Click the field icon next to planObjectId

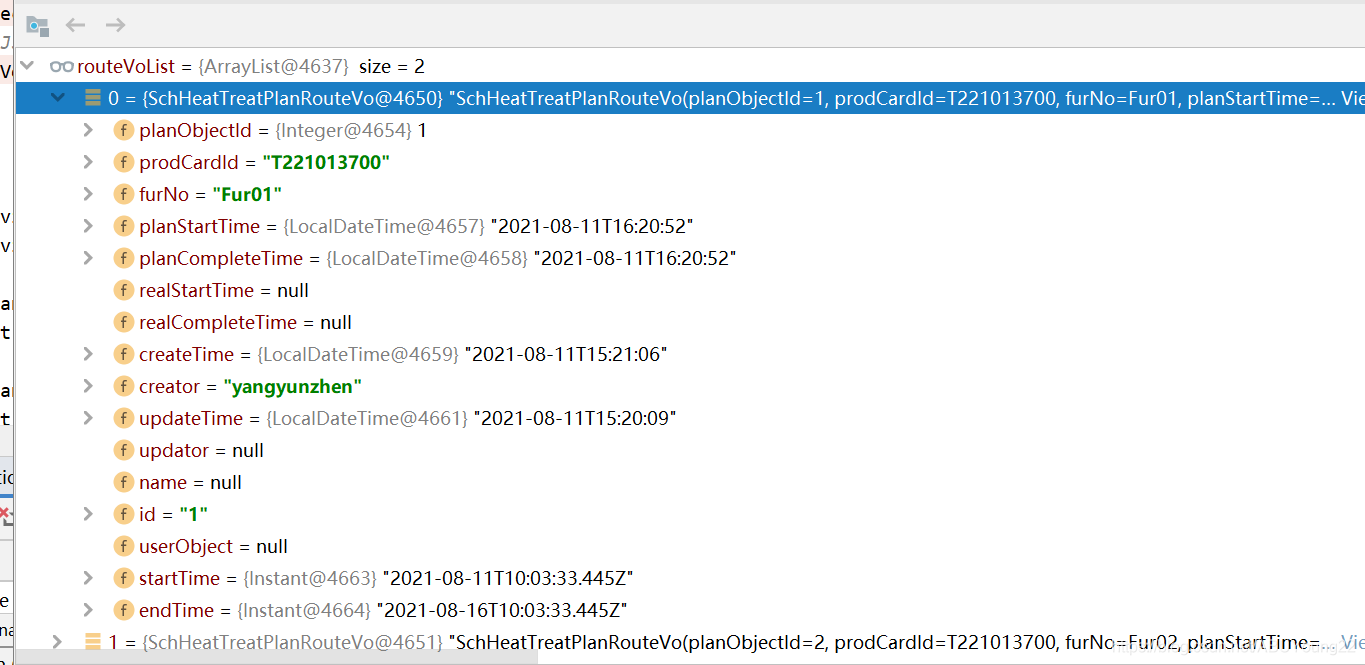pyautogui.click(x=123, y=130)
